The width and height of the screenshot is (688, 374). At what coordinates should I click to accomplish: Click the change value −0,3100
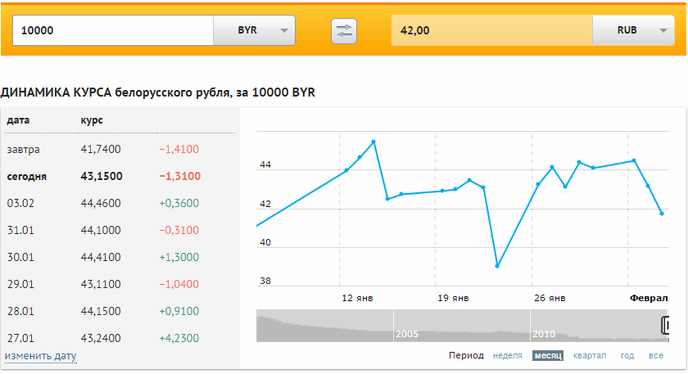tap(179, 230)
